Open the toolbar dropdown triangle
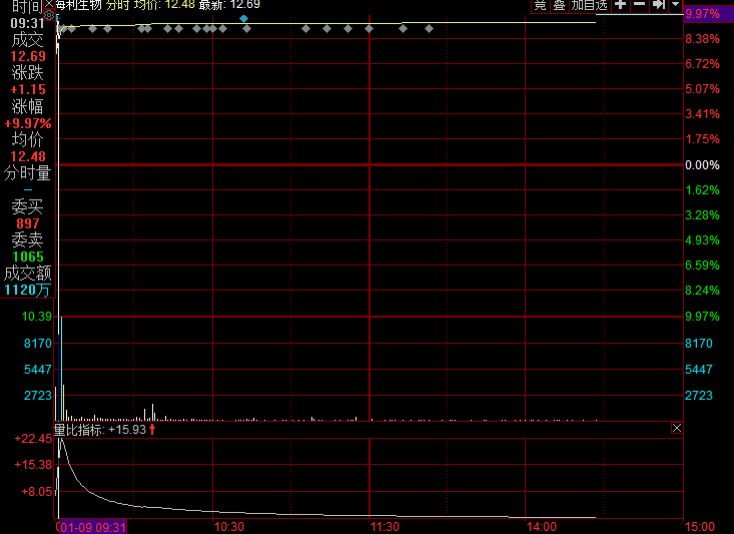 click(x=675, y=5)
